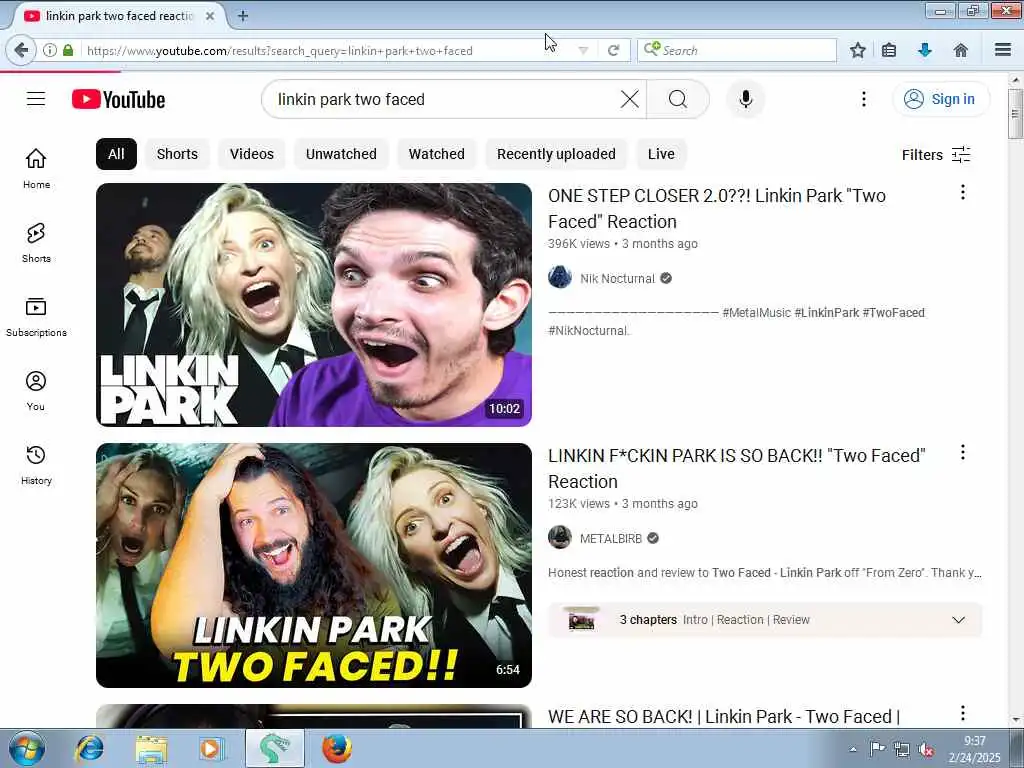Click the 3 chapters thumbnail preview
Viewport: 1024px width, 768px height.
pyautogui.click(x=581, y=619)
